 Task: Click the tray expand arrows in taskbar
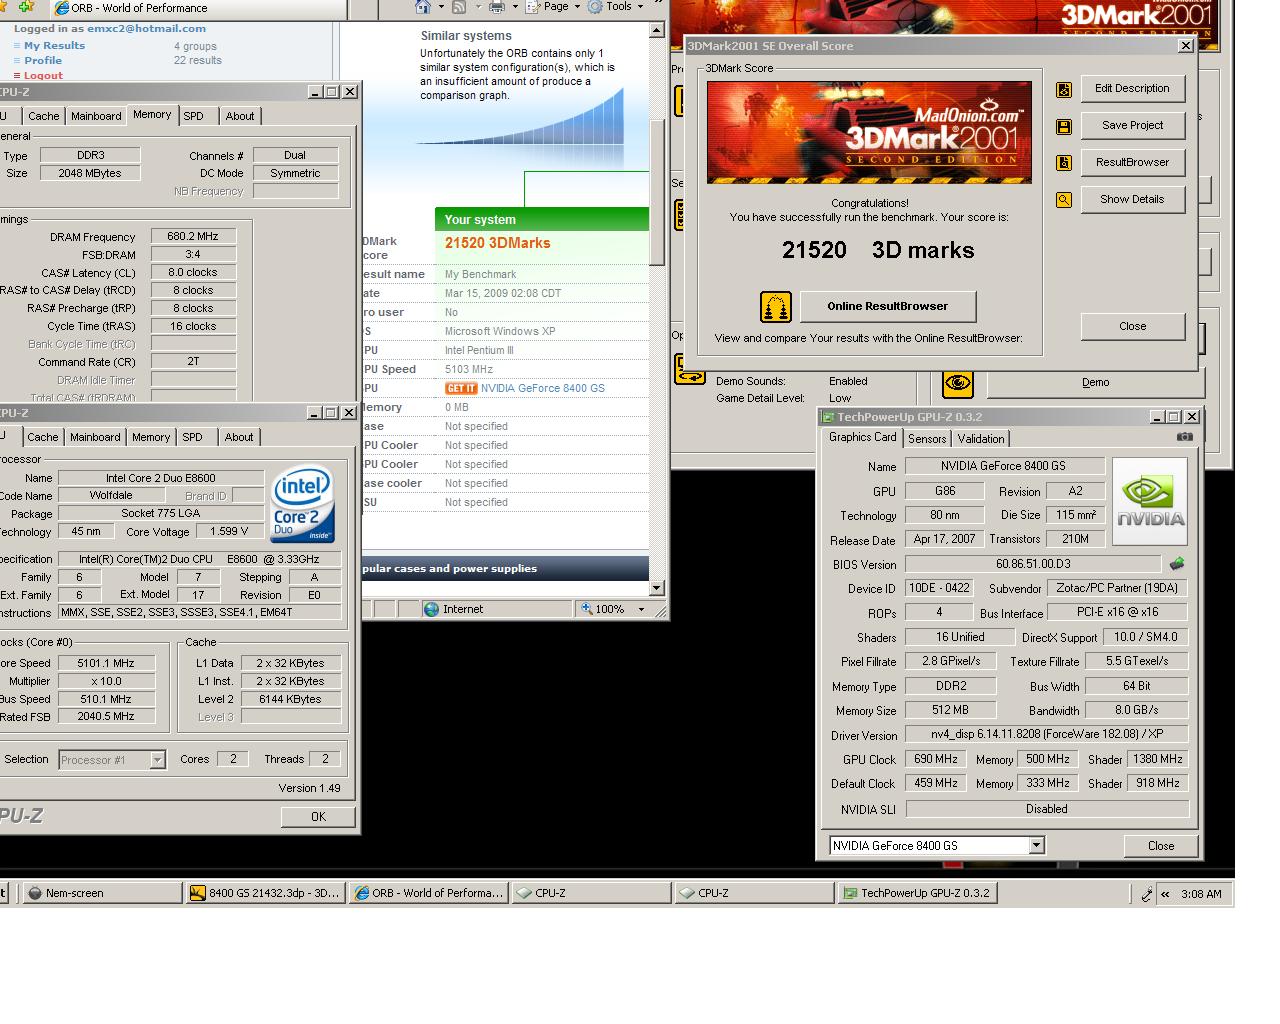(1165, 894)
